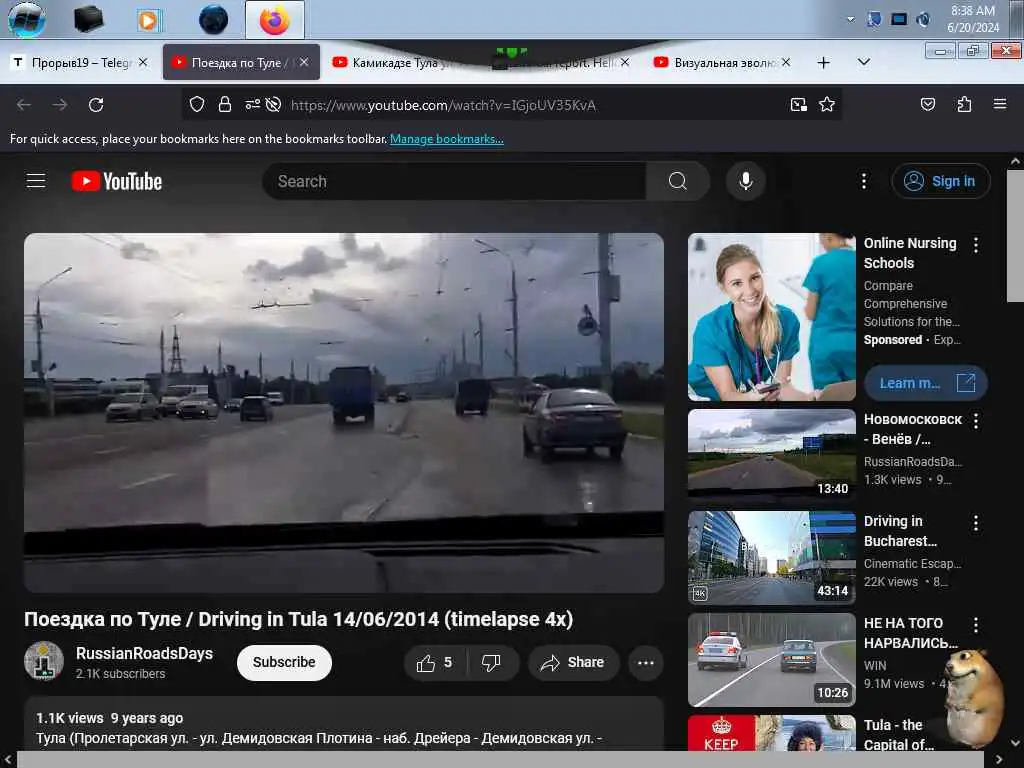The width and height of the screenshot is (1024, 768).
Task: Click the Windows Start orb
Action: (x=27, y=20)
